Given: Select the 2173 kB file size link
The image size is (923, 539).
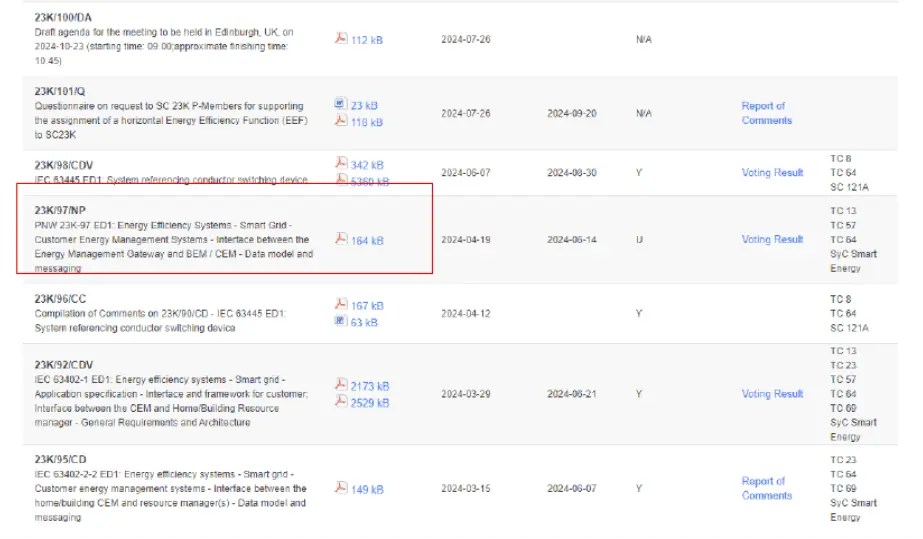Looking at the screenshot, I should (x=370, y=386).
